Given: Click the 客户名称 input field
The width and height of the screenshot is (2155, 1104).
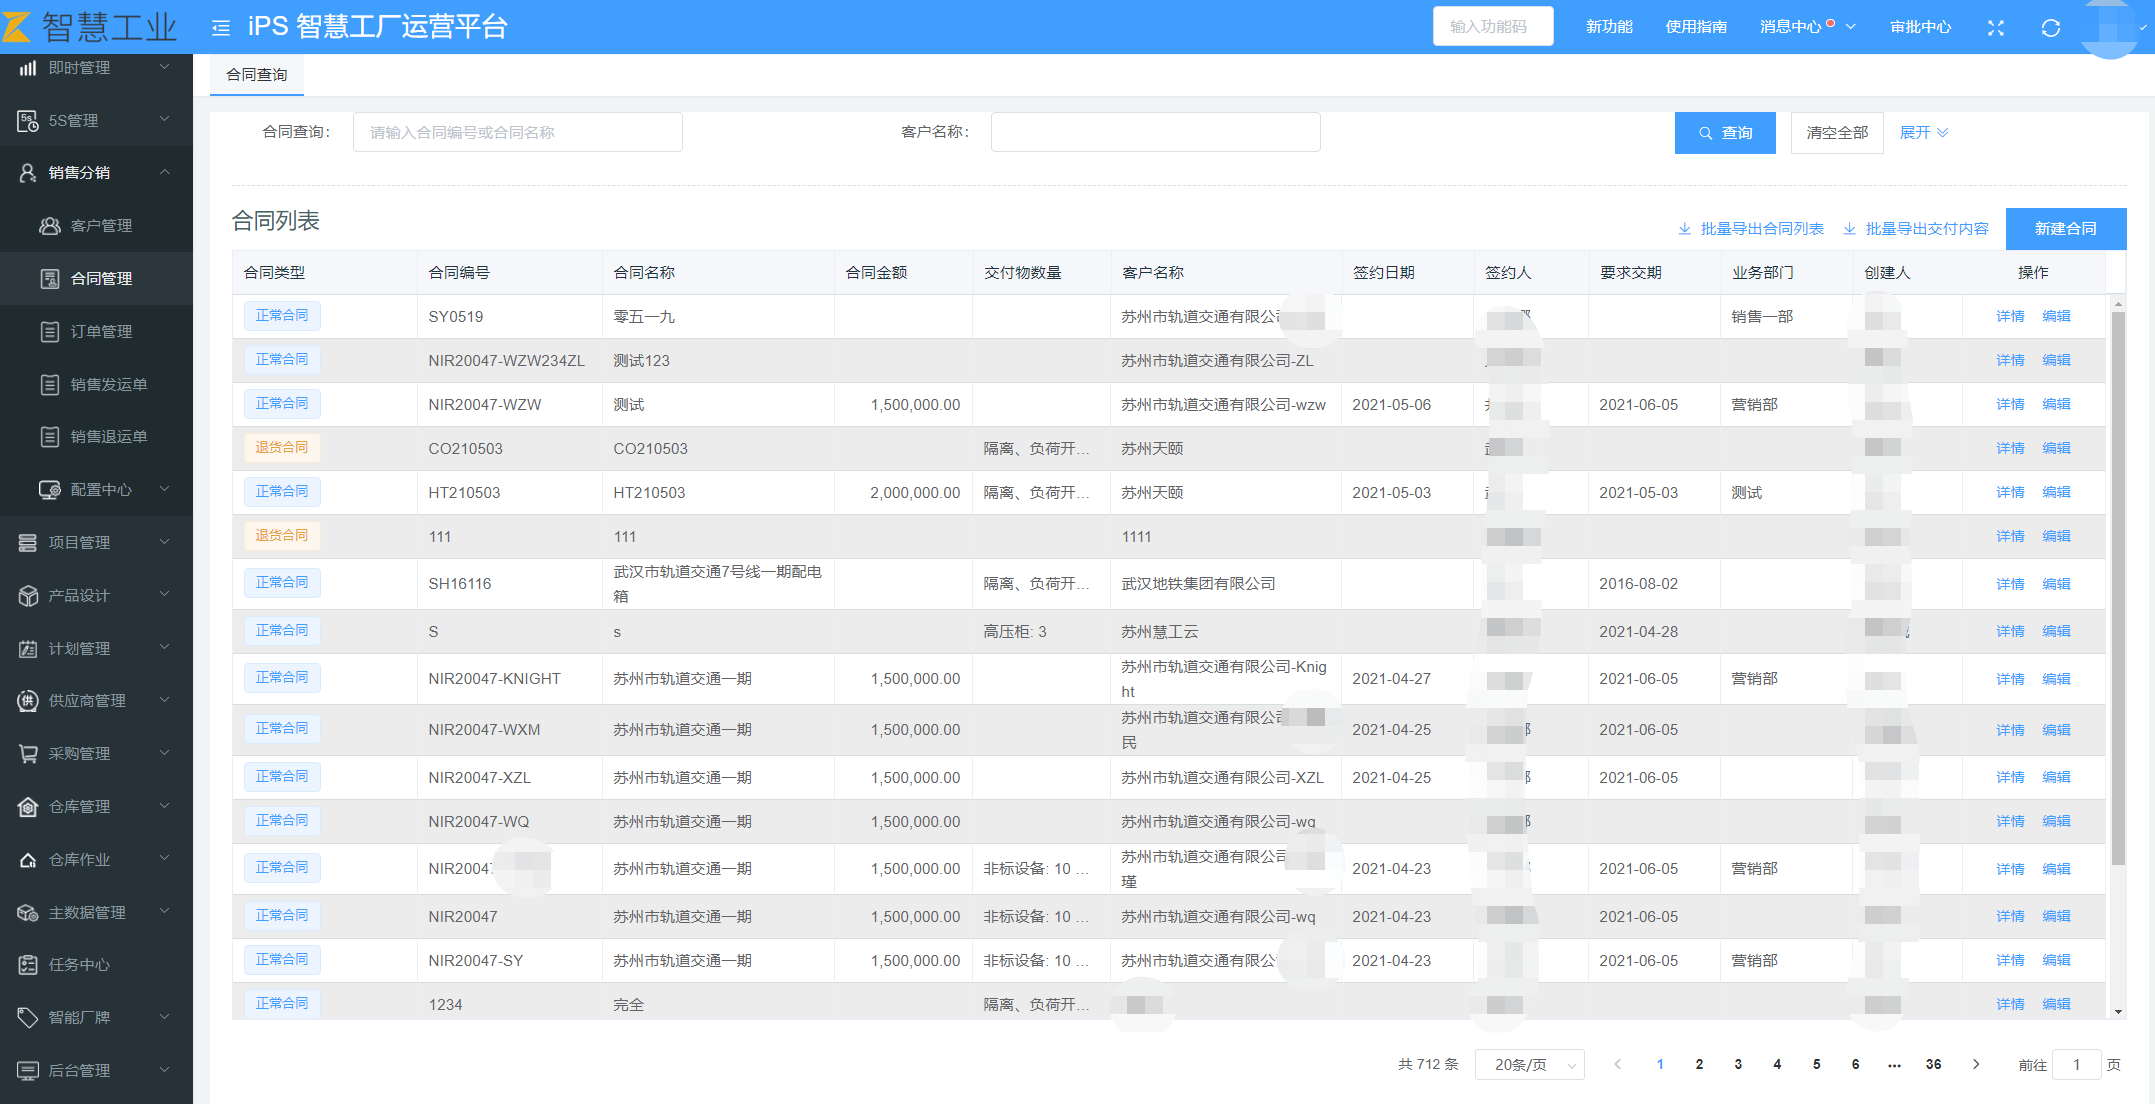Looking at the screenshot, I should (x=1155, y=132).
